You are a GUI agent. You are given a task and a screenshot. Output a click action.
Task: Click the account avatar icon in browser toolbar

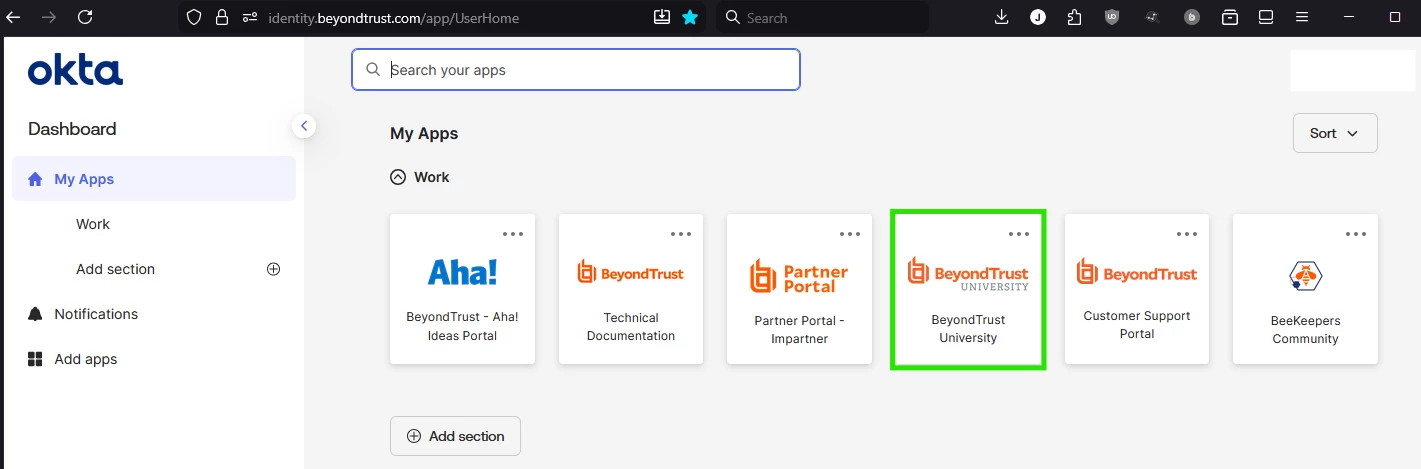point(1038,17)
